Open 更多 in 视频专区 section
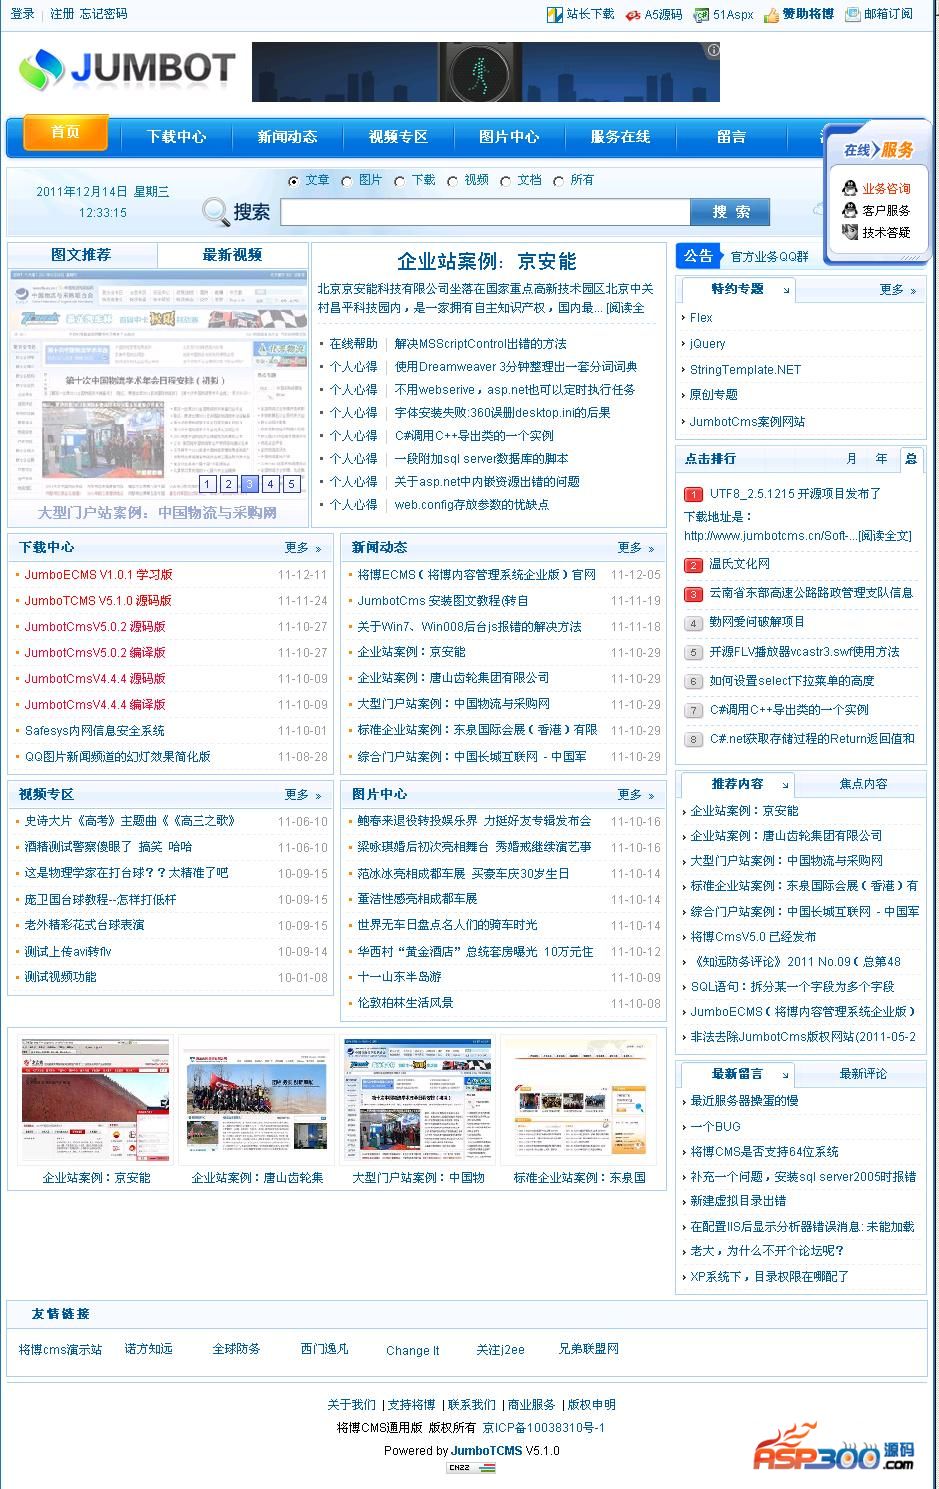Image resolution: width=939 pixels, height=1489 pixels. point(303,795)
